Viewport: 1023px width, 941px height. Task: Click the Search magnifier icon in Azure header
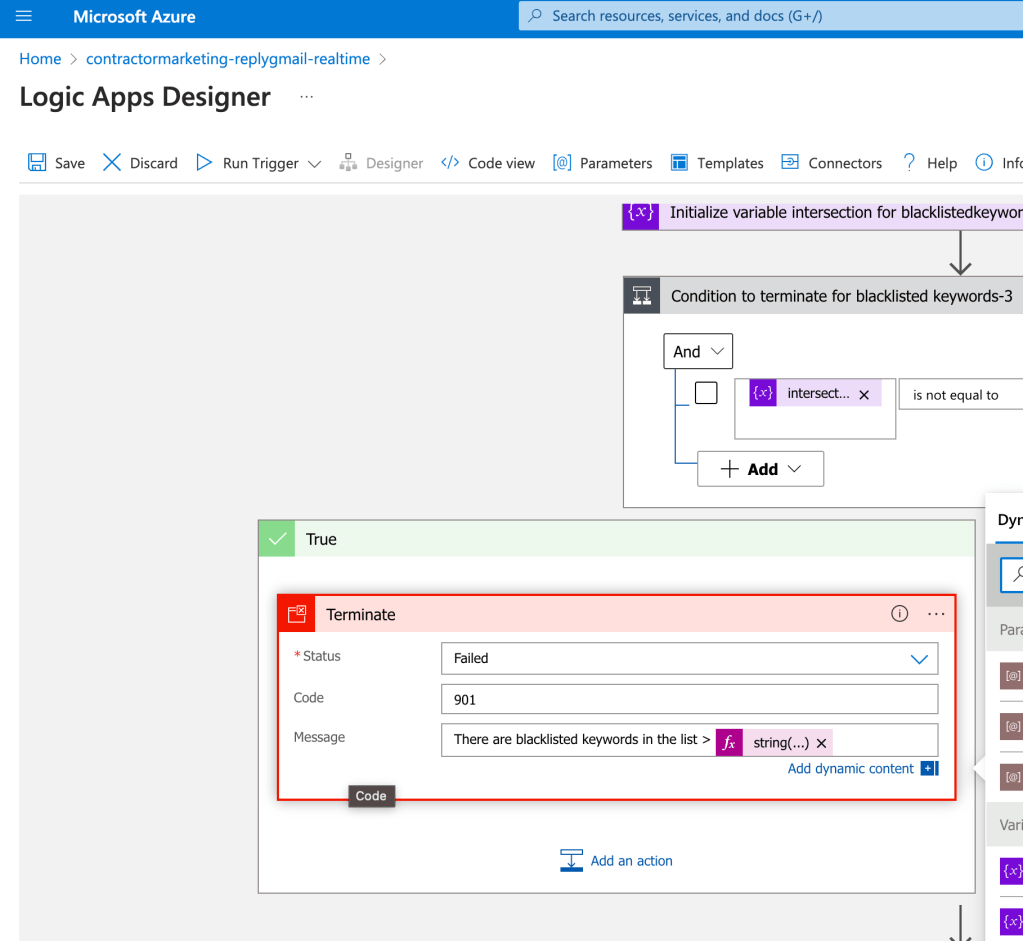[535, 15]
